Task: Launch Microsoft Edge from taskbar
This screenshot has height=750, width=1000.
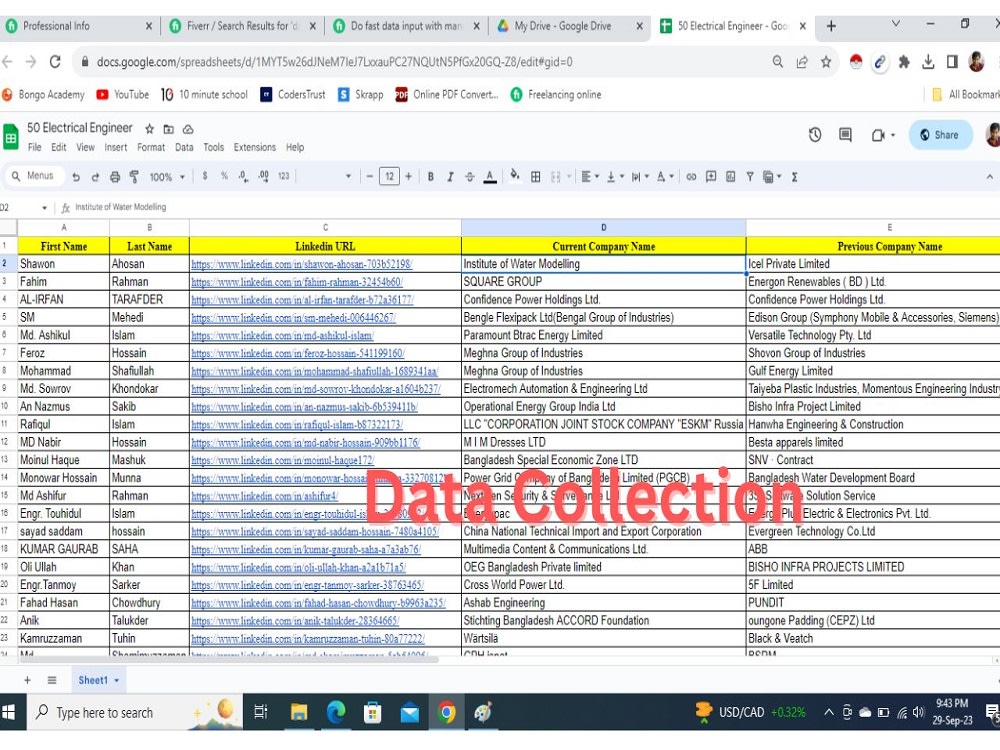Action: [336, 712]
